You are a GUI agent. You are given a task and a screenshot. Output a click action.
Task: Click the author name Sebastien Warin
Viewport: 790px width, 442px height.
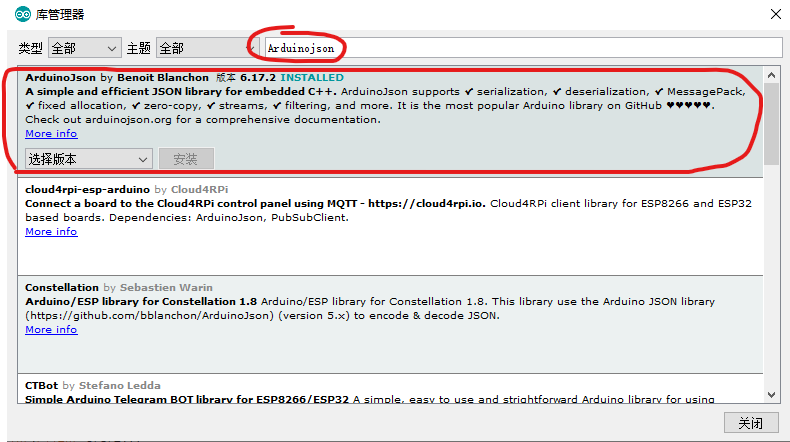[x=166, y=288]
